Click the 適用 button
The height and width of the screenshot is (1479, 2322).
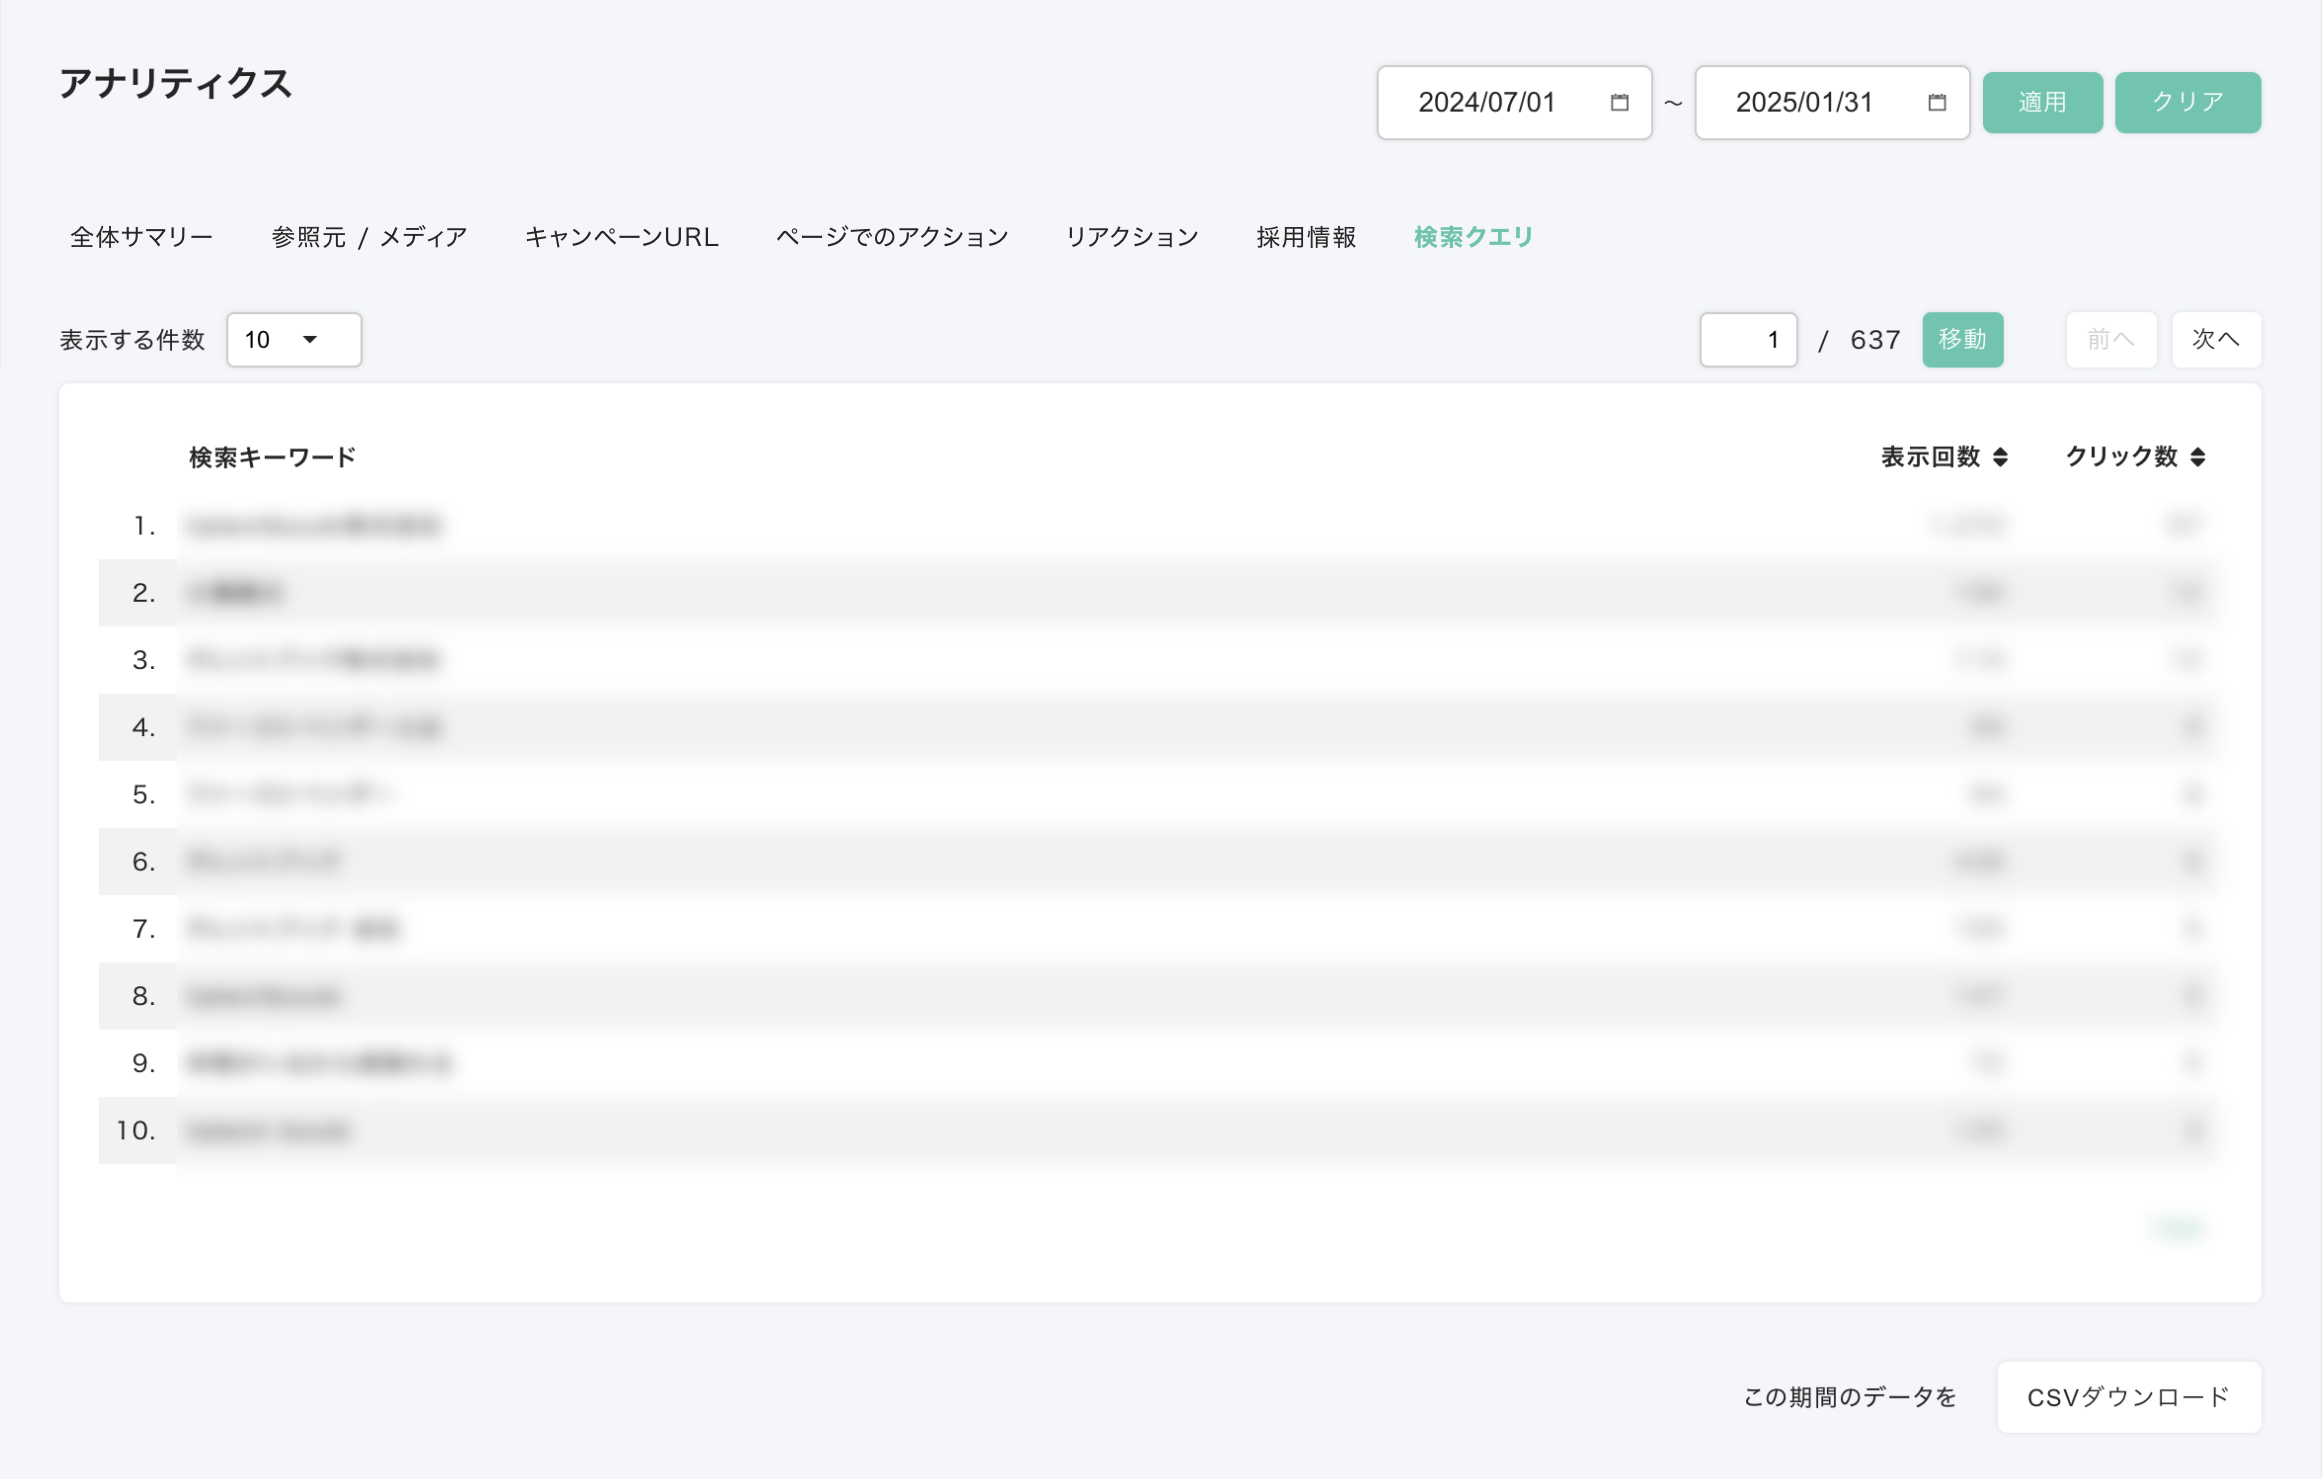(2042, 102)
